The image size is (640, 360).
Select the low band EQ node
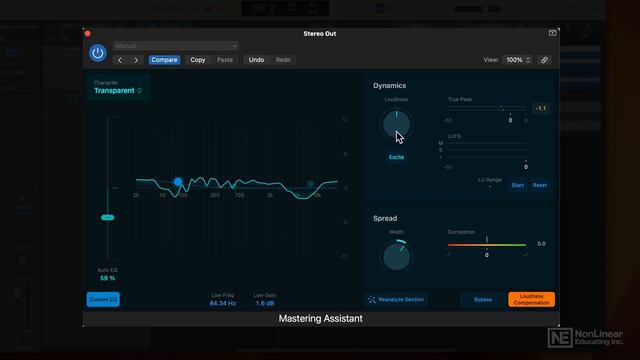click(178, 182)
